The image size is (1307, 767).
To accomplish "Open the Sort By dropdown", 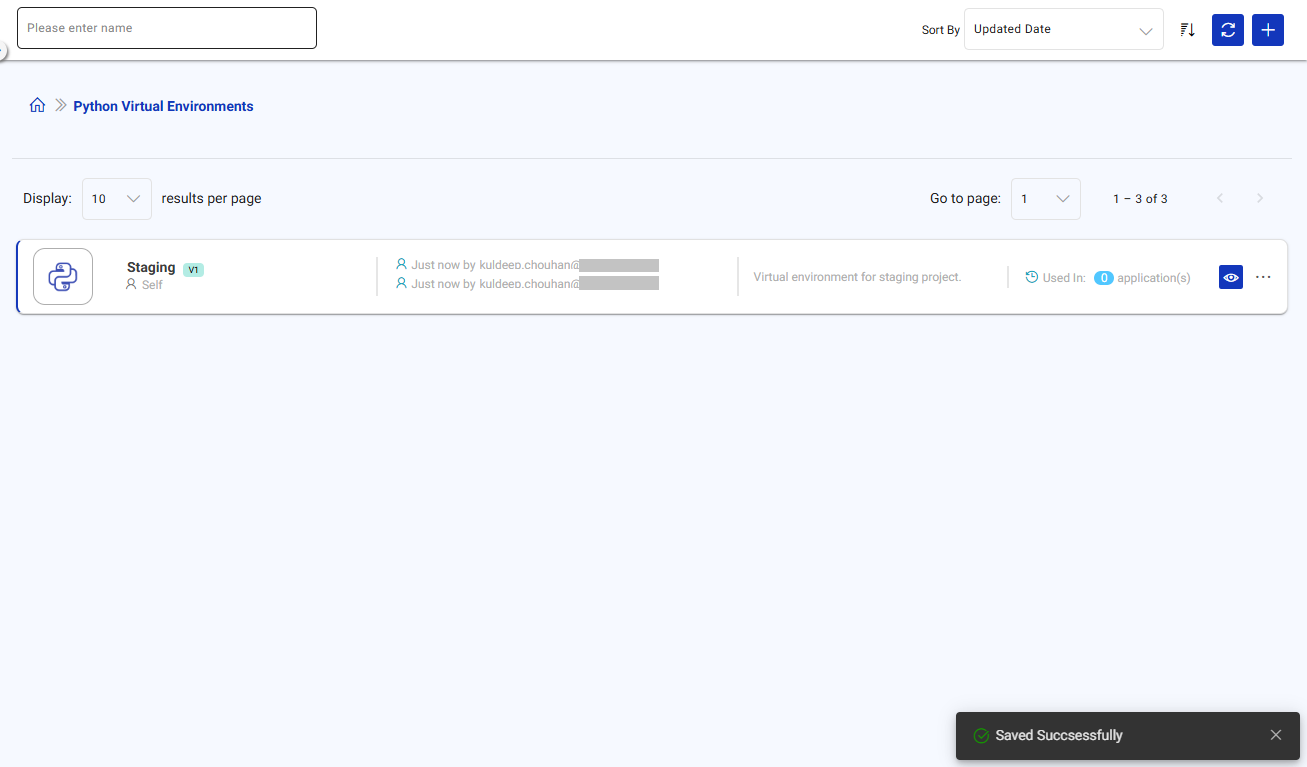I will (1063, 29).
